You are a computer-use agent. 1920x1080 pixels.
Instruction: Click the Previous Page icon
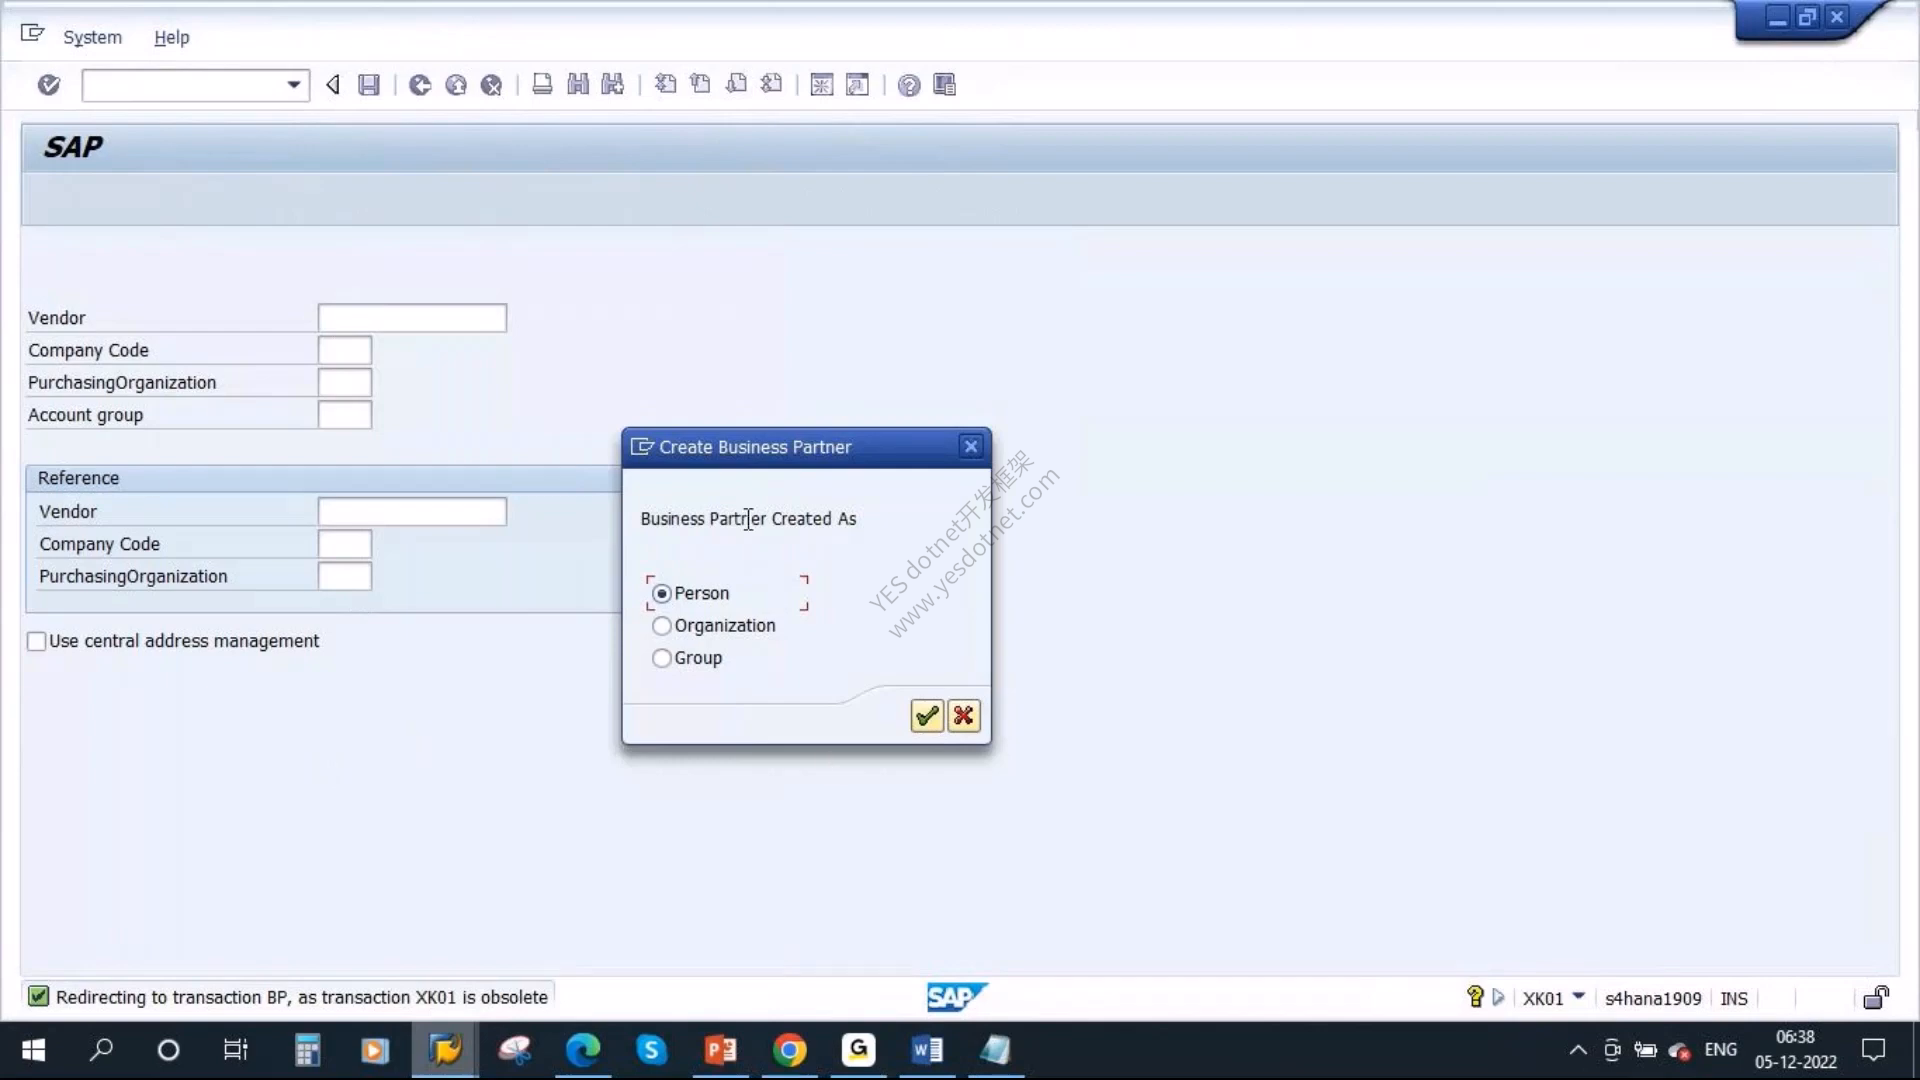[700, 85]
